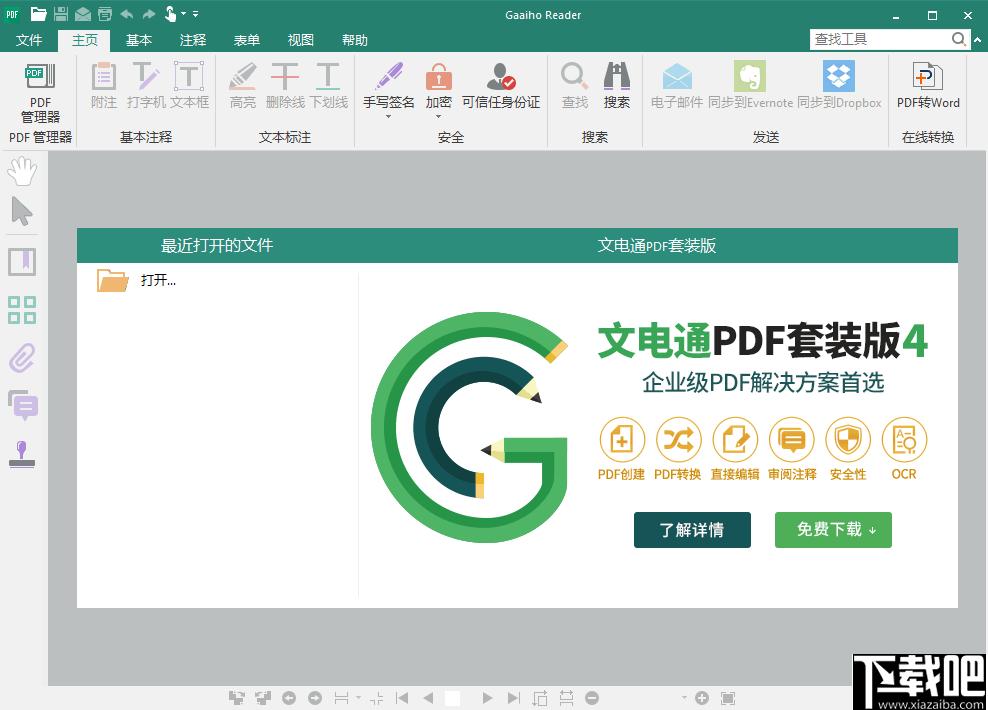
Task: Expand the 加密 dropdown arrow
Action: pos(439,117)
